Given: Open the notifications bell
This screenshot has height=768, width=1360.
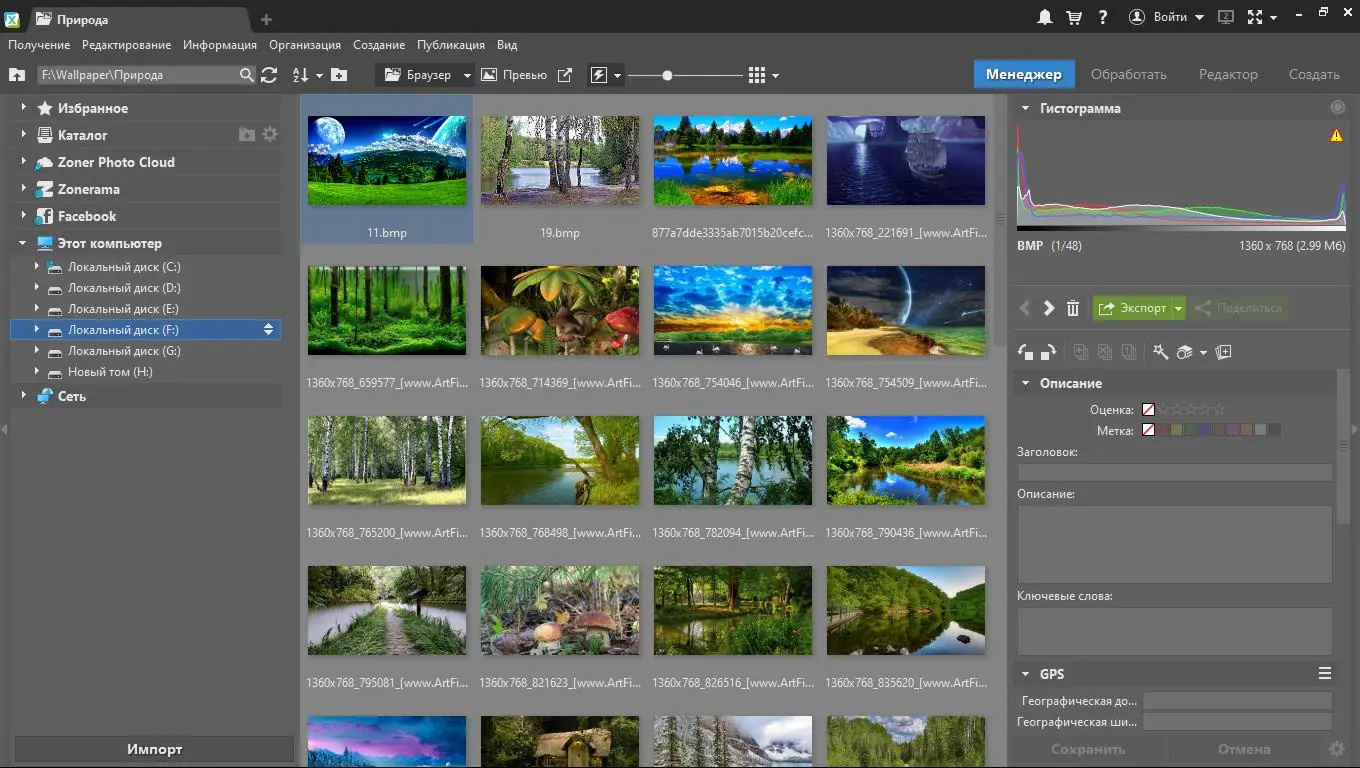Looking at the screenshot, I should (1045, 17).
